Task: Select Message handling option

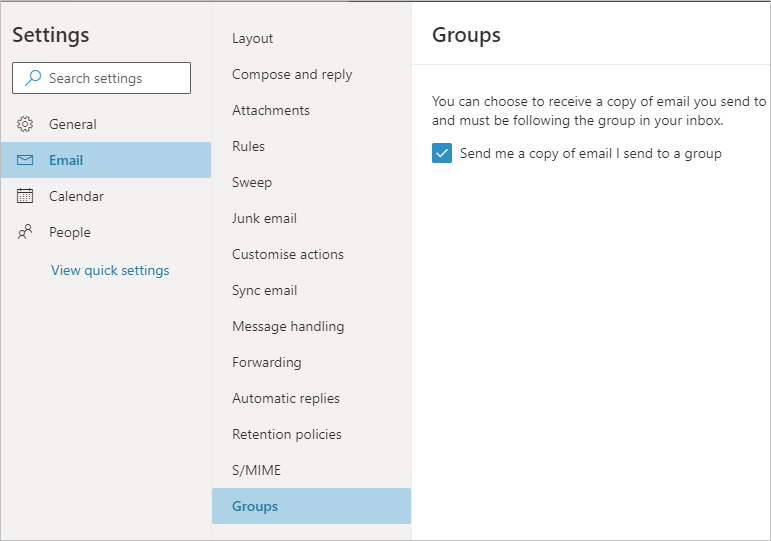Action: pos(288,326)
